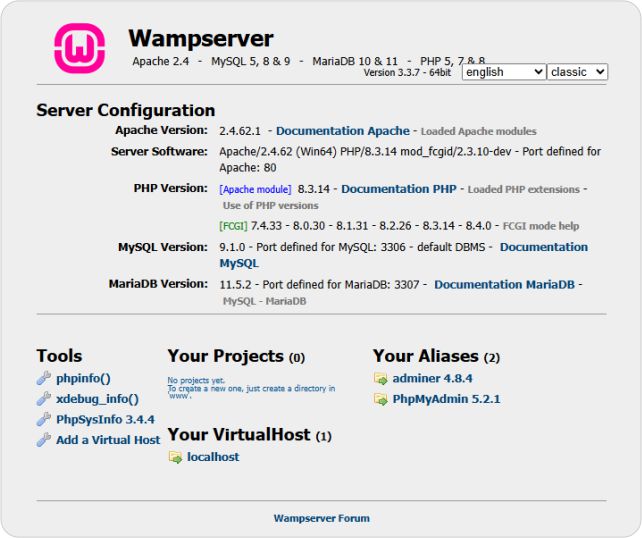Click the Your Projects (0) heading
This screenshot has width=642, height=538.
coord(236,356)
